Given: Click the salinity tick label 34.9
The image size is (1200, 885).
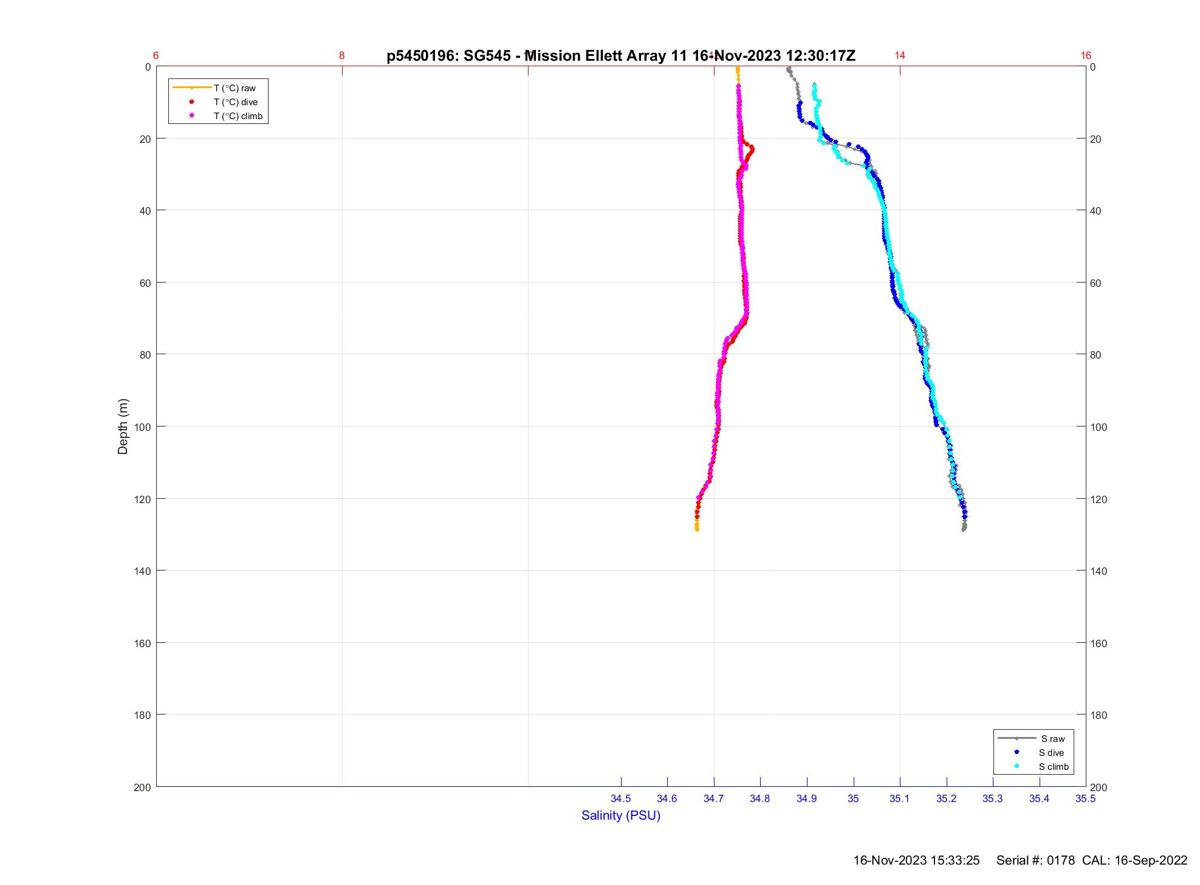Looking at the screenshot, I should pyautogui.click(x=807, y=798).
